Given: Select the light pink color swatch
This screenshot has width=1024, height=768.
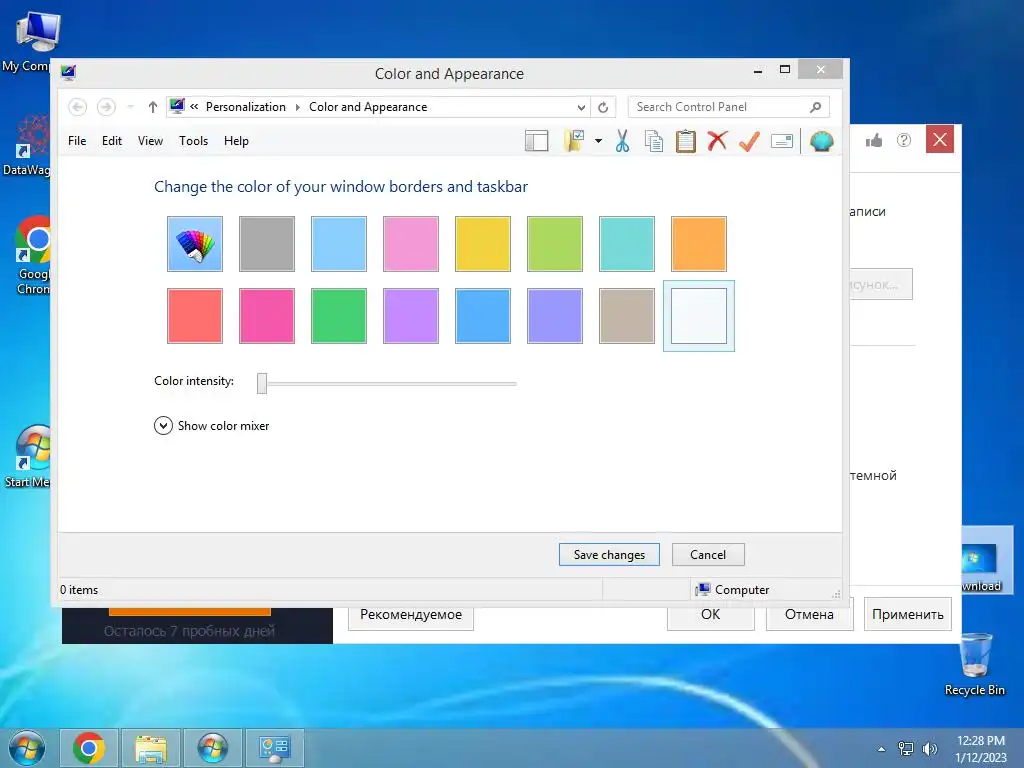Looking at the screenshot, I should [x=411, y=244].
